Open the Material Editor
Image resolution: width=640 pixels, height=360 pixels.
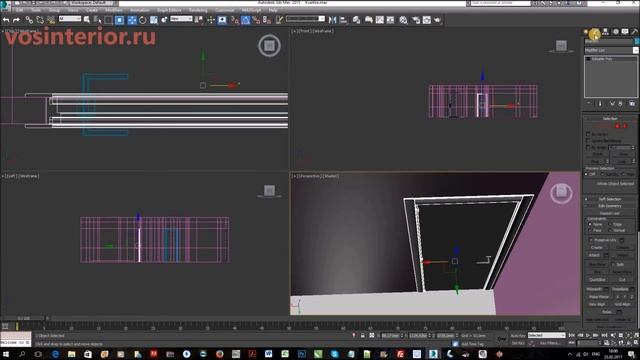point(403,20)
